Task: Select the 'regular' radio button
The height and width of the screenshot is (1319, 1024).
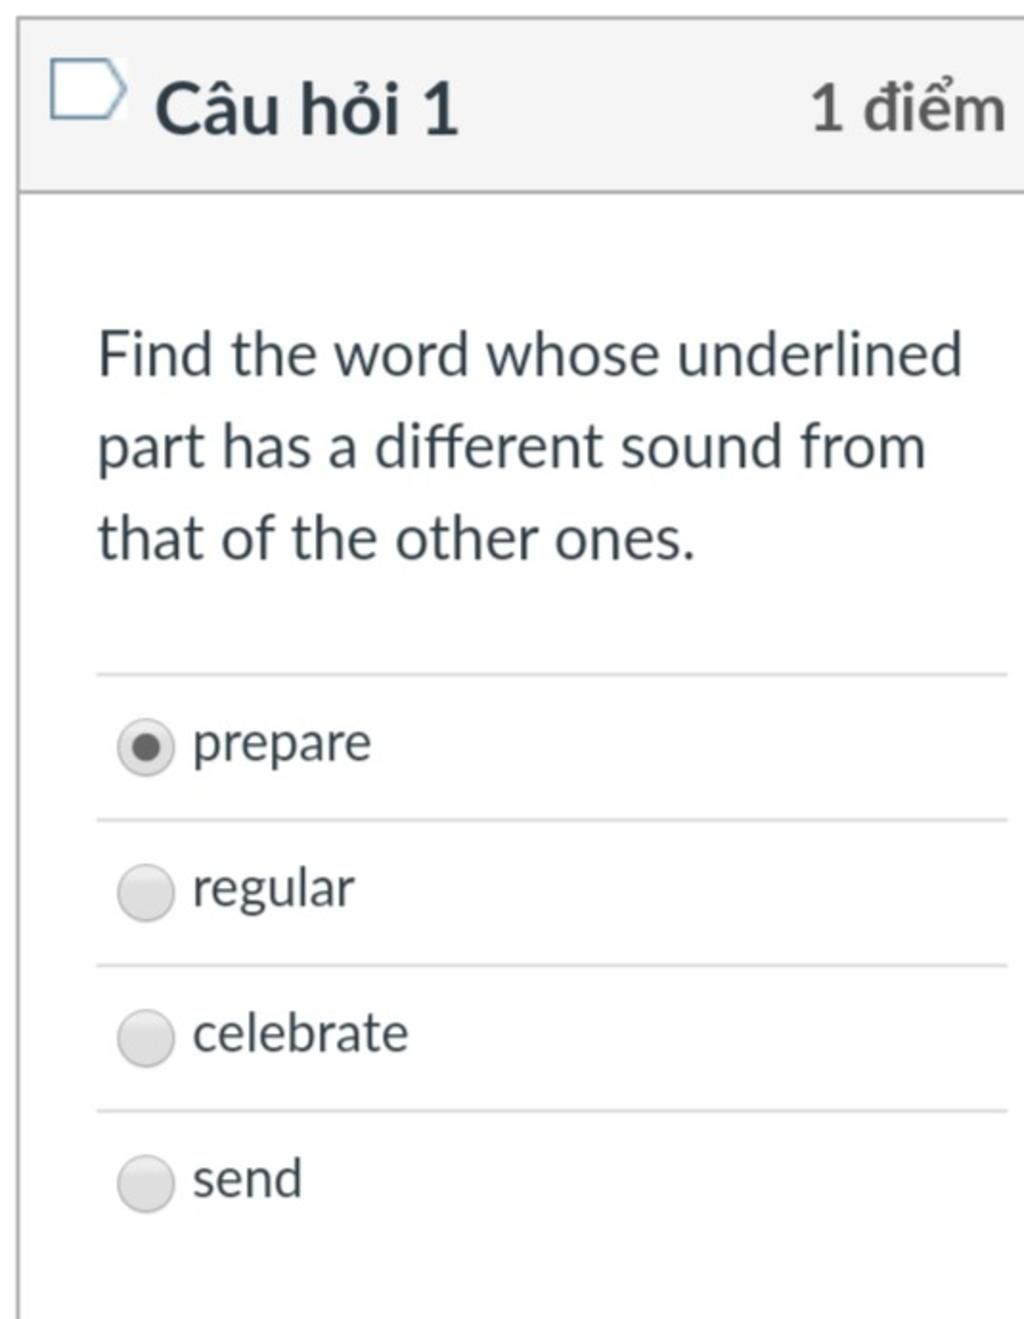Action: (146, 892)
